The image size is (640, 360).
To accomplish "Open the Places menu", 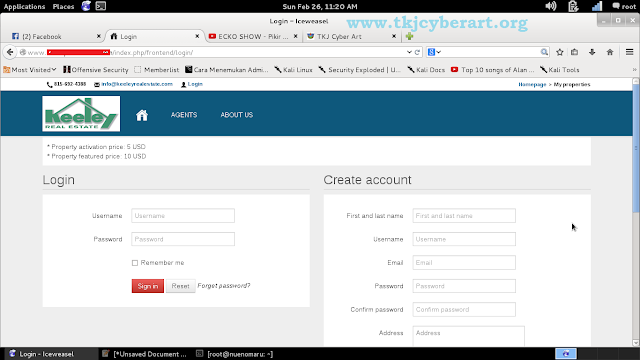I will click(x=63, y=7).
